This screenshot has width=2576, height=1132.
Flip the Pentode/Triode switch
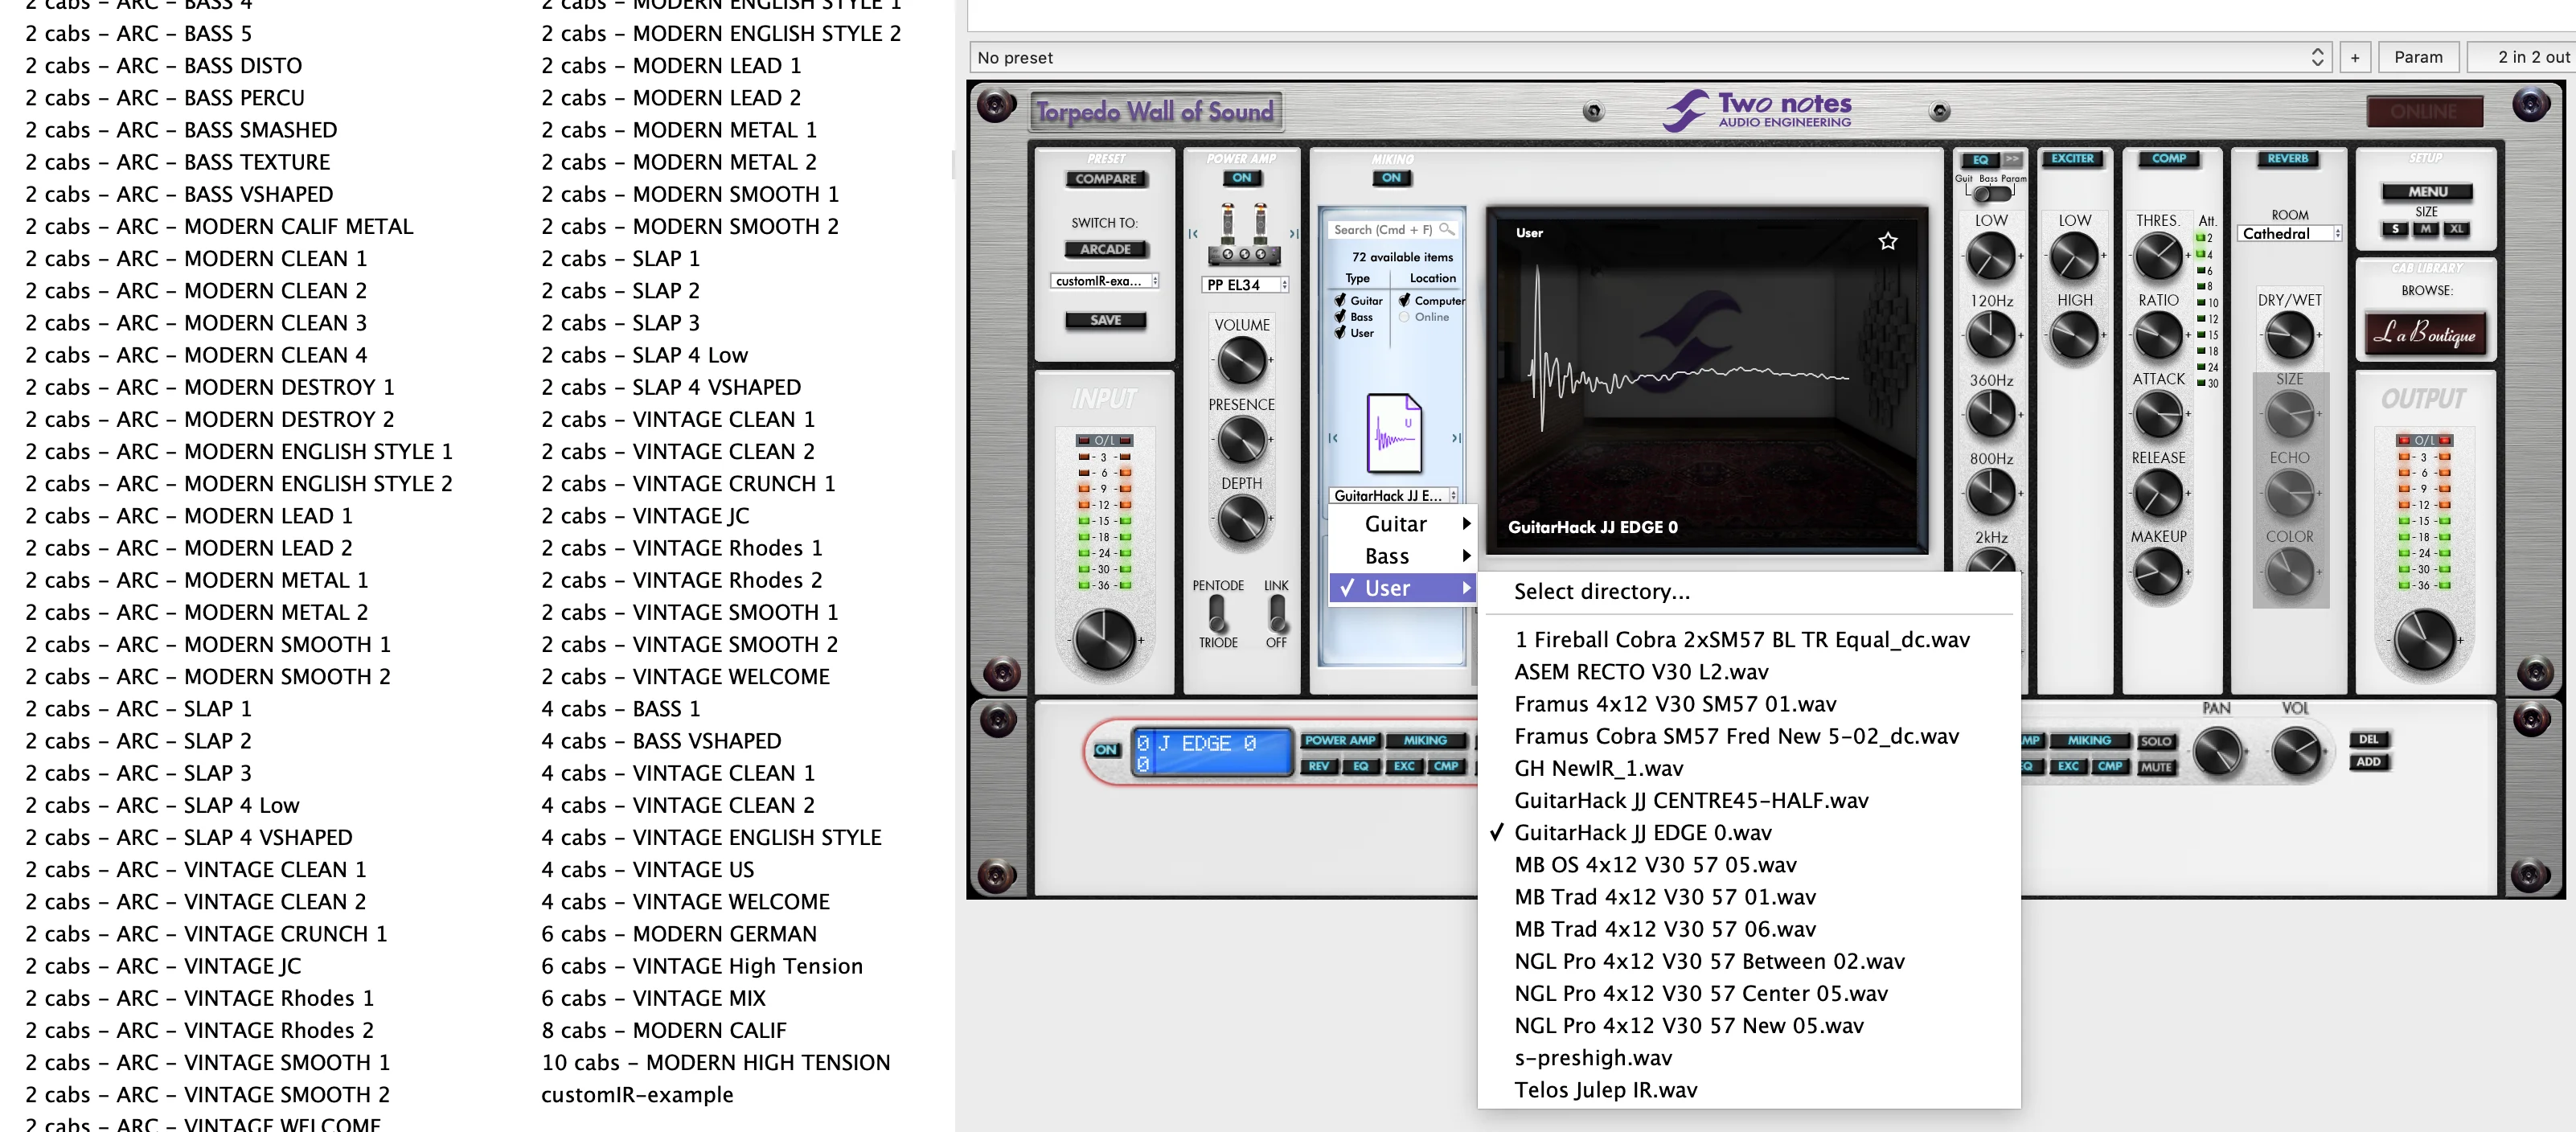(x=1217, y=613)
